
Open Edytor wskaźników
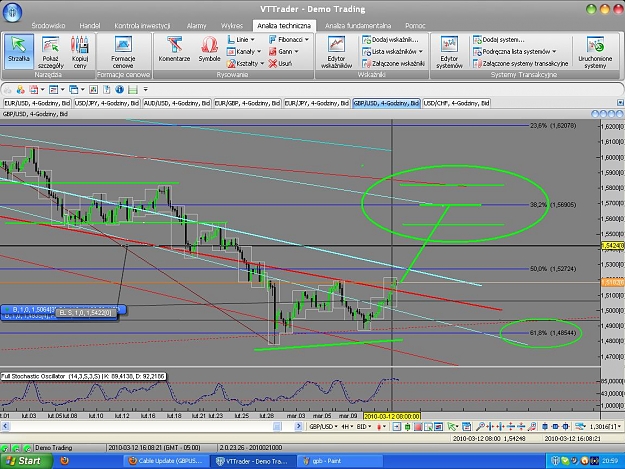(336, 52)
